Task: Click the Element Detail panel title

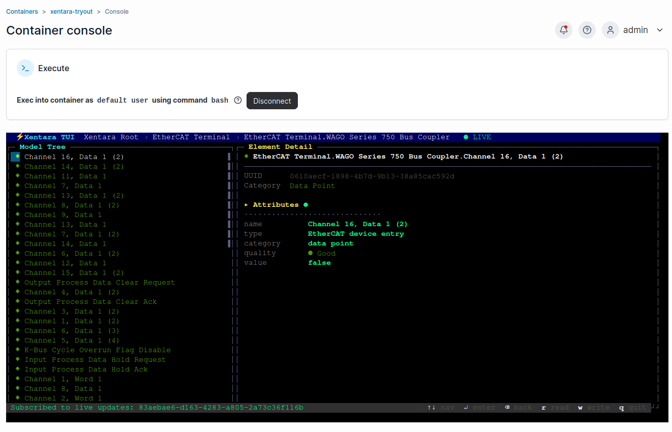Action: click(x=280, y=147)
